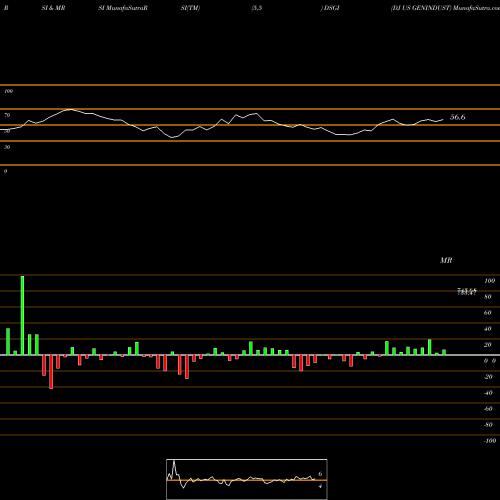Click the MRSI -100 scale label
Image resolution: width=500 pixels, height=500 pixels.
(x=490, y=441)
